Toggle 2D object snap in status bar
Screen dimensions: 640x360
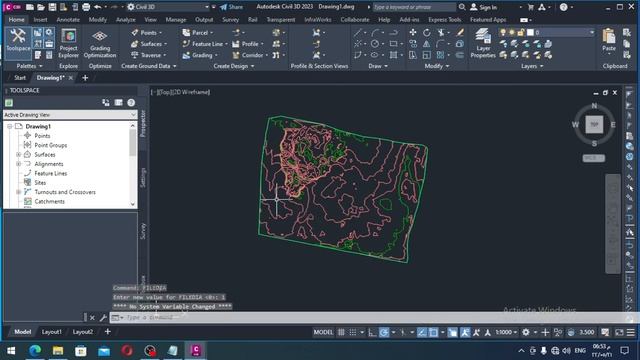[x=433, y=332]
